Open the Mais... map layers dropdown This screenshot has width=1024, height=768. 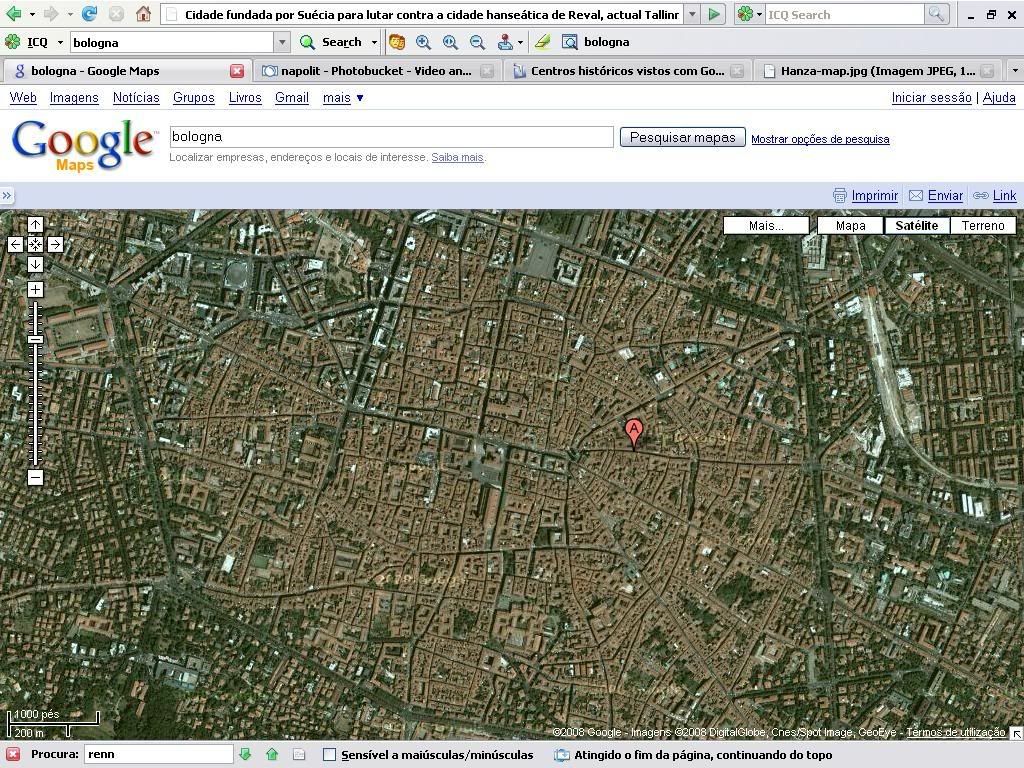click(766, 225)
